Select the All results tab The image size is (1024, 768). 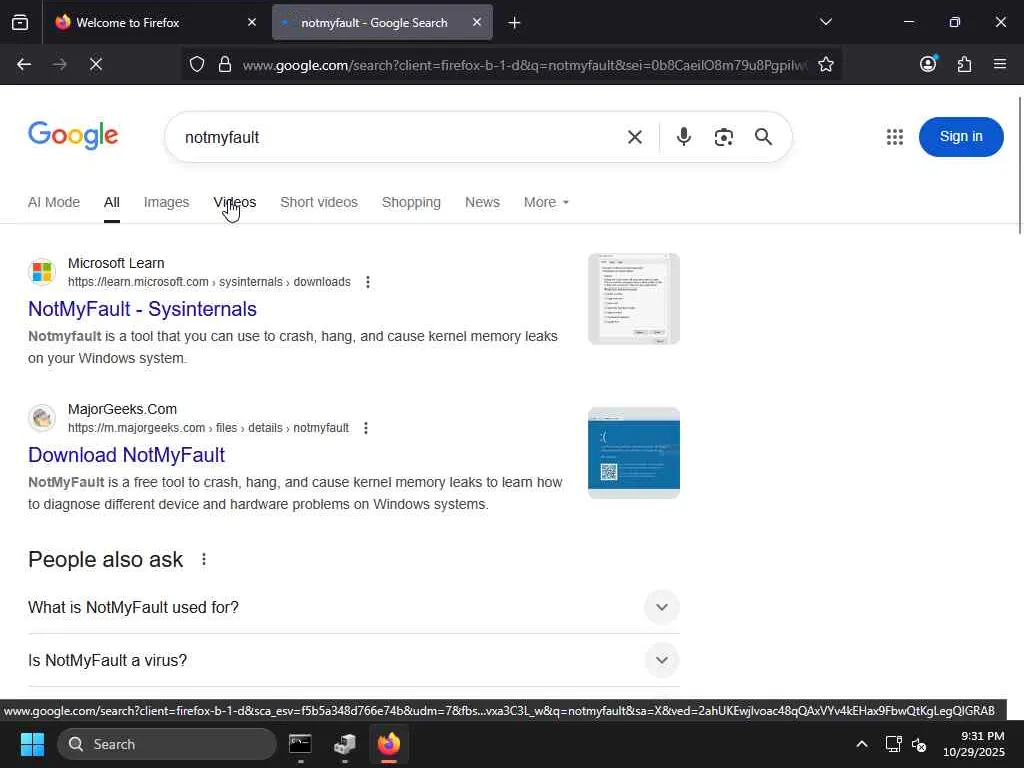click(x=112, y=202)
